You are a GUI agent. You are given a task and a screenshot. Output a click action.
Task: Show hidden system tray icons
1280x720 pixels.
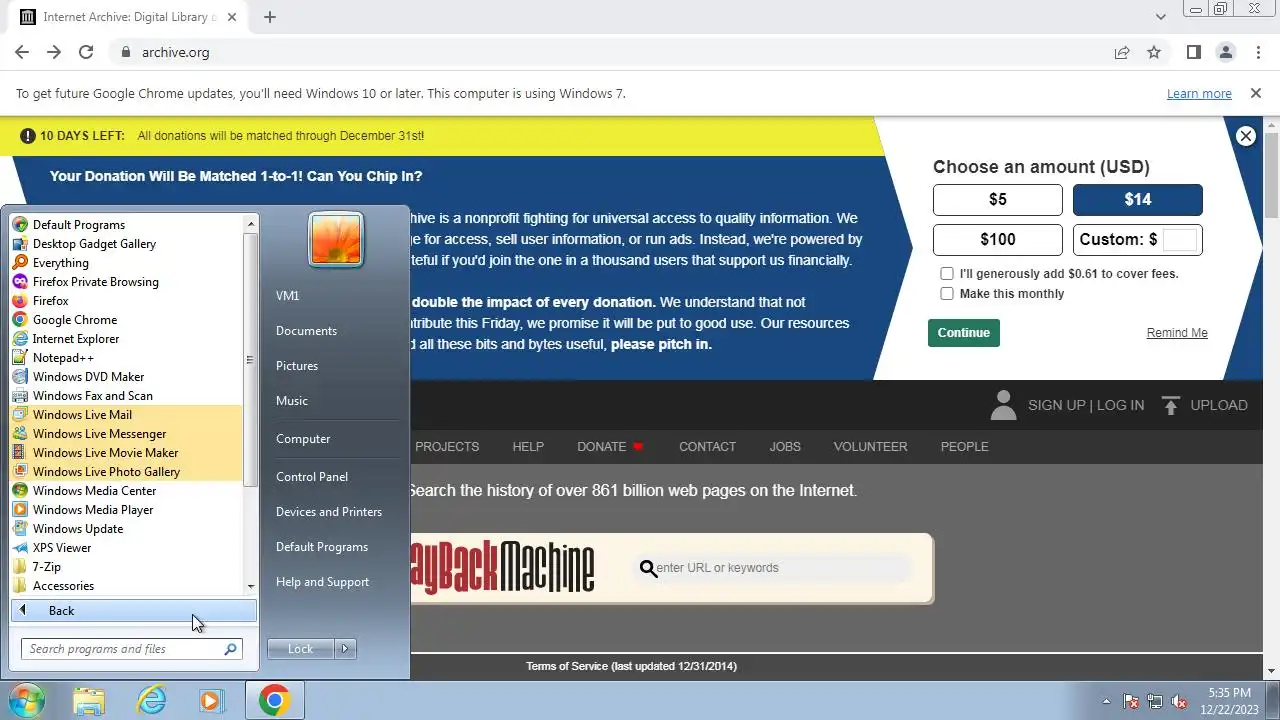pyautogui.click(x=1106, y=701)
